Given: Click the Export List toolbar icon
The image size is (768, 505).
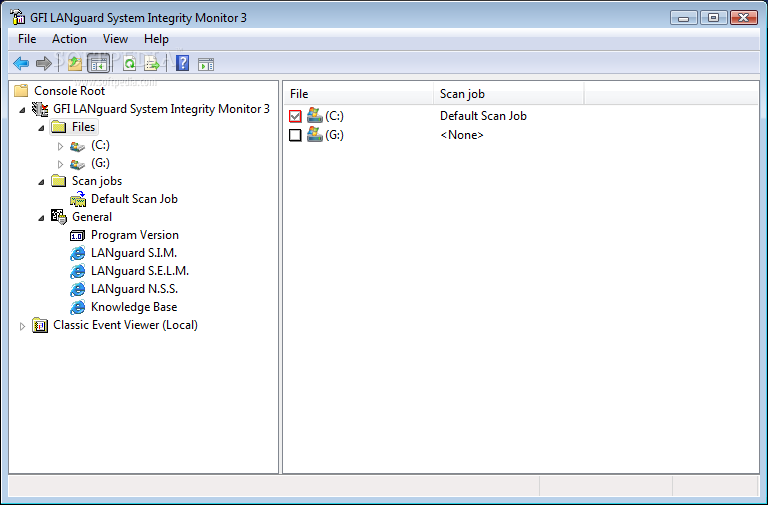Looking at the screenshot, I should click(x=152, y=63).
